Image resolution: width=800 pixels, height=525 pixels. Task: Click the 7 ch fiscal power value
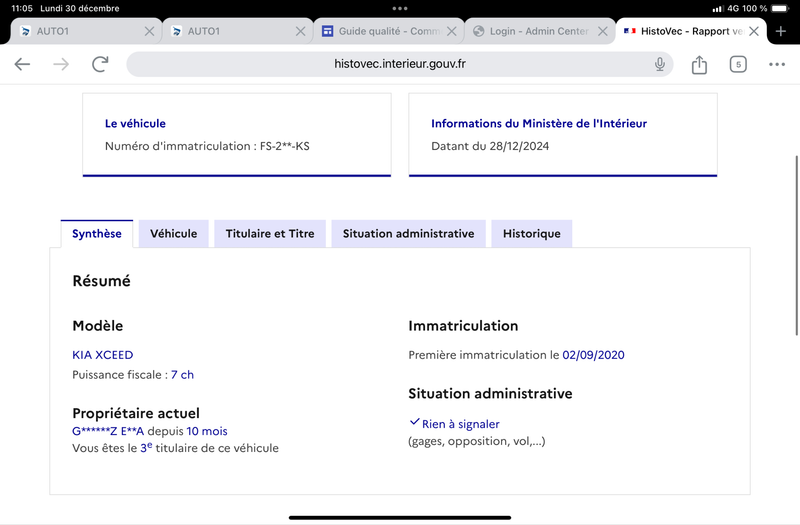click(182, 375)
